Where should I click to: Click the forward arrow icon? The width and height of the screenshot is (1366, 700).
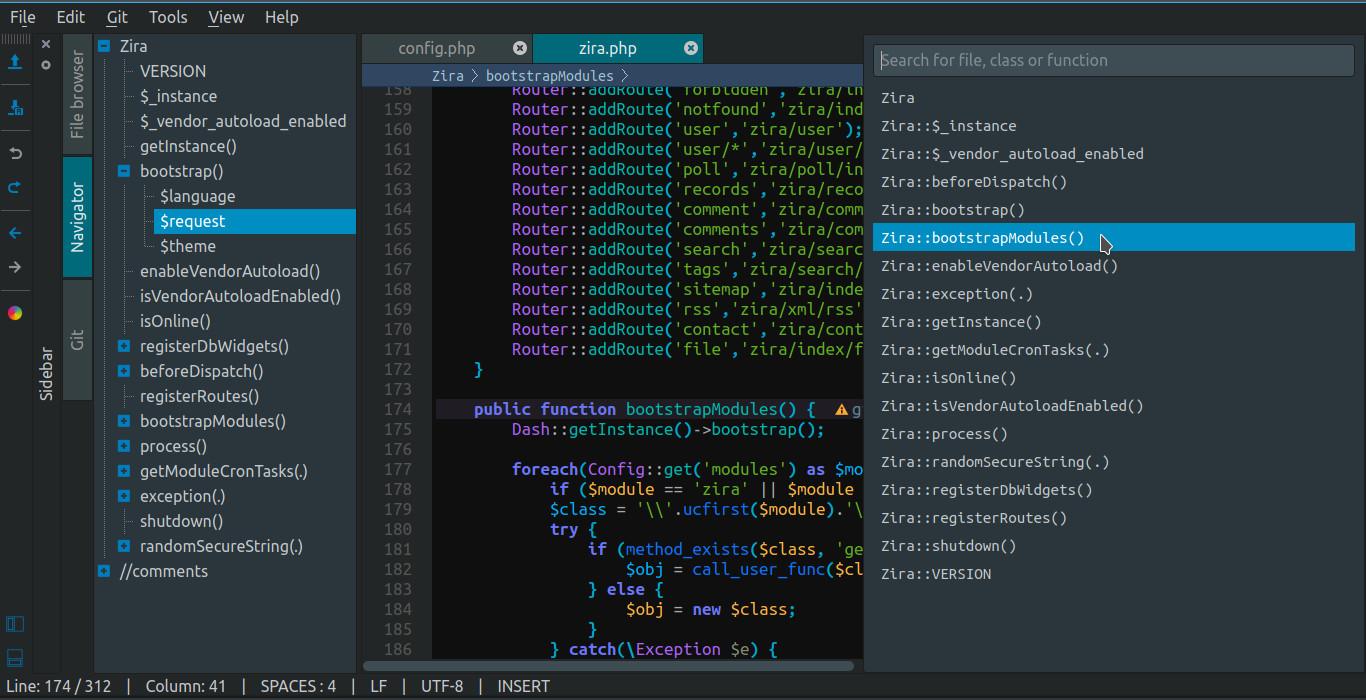pos(15,267)
